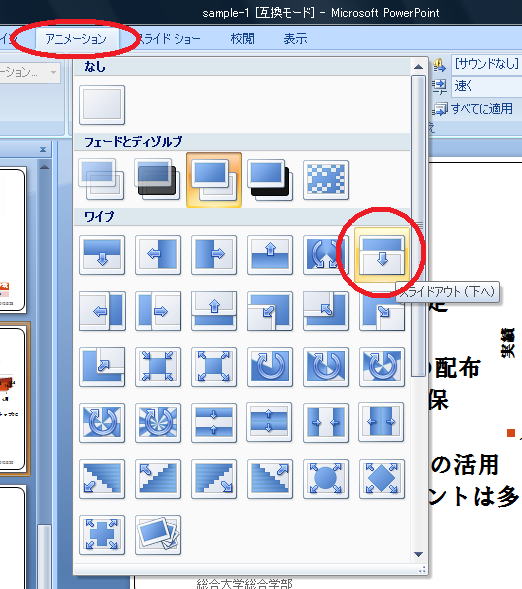Switch to the アニメーション ribbon tab
This screenshot has height=589, width=522.
[x=76, y=39]
